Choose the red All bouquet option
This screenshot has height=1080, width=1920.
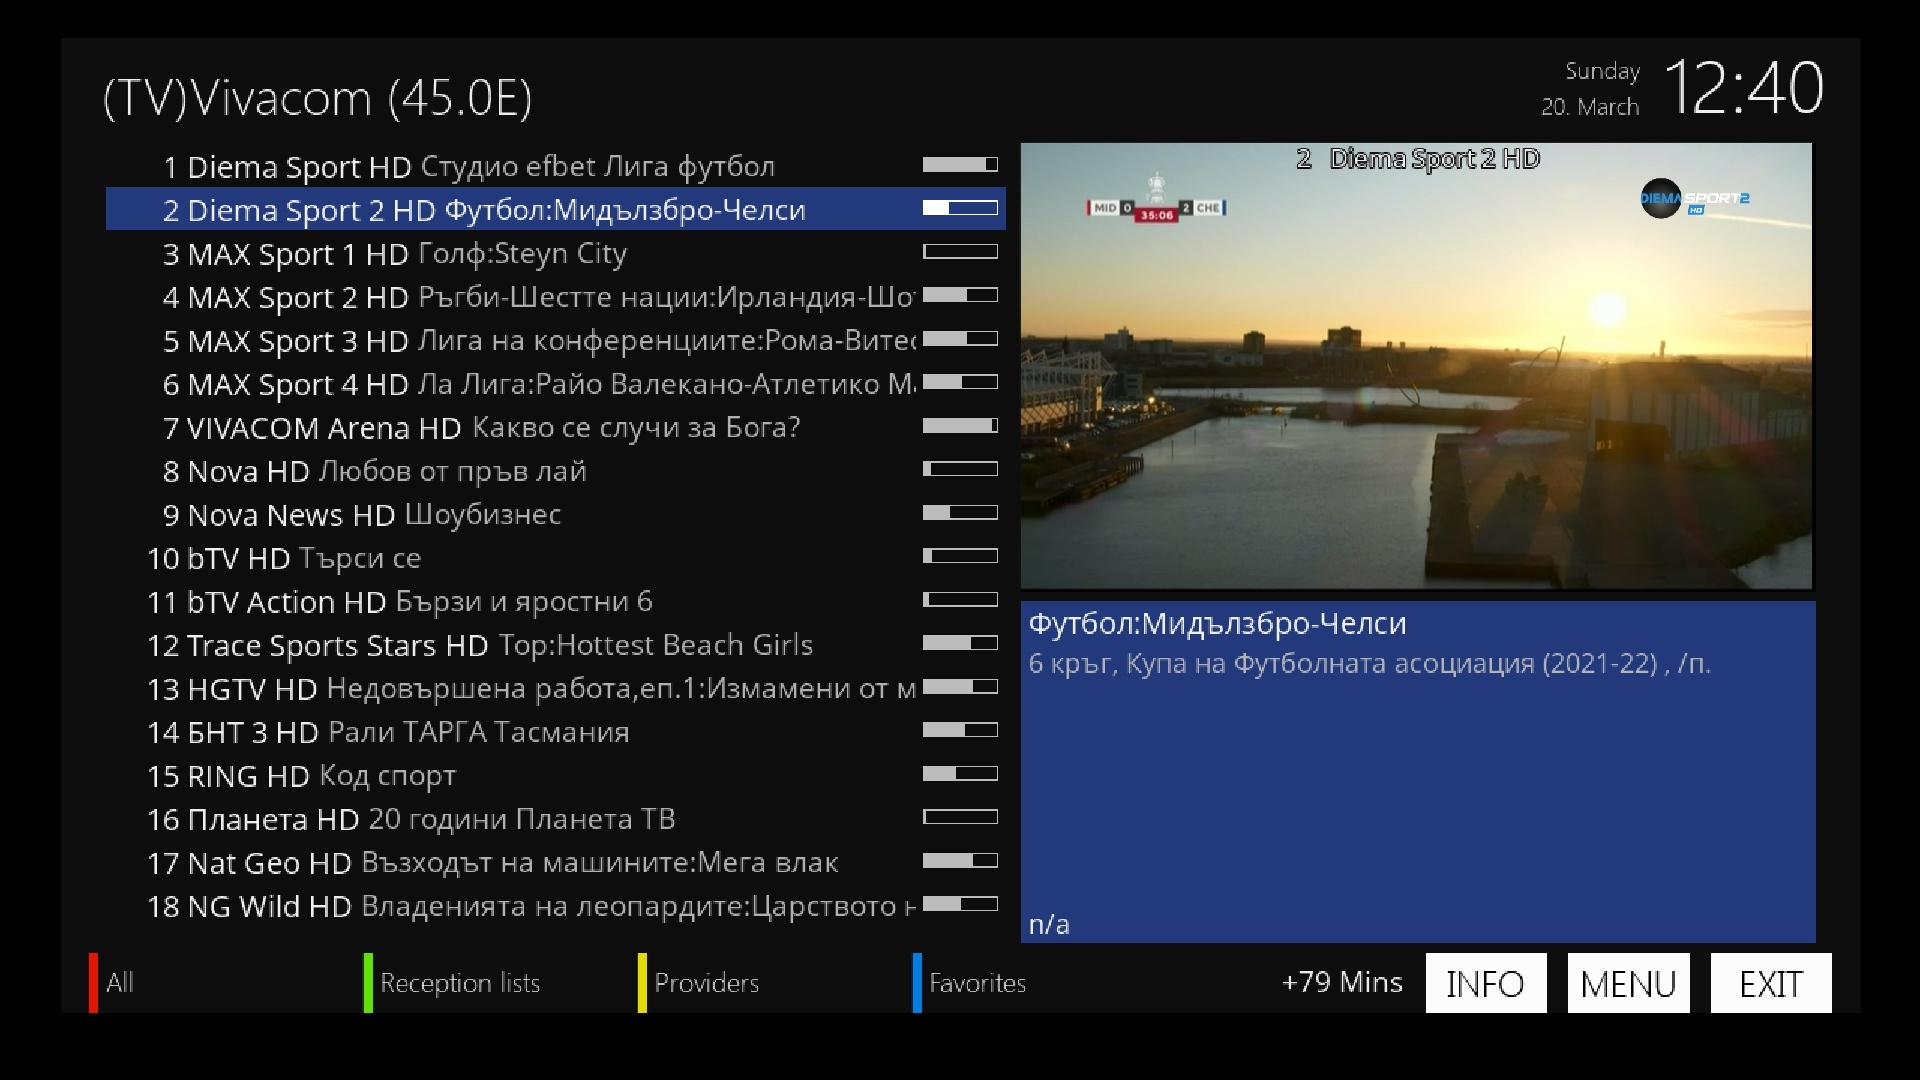click(120, 983)
